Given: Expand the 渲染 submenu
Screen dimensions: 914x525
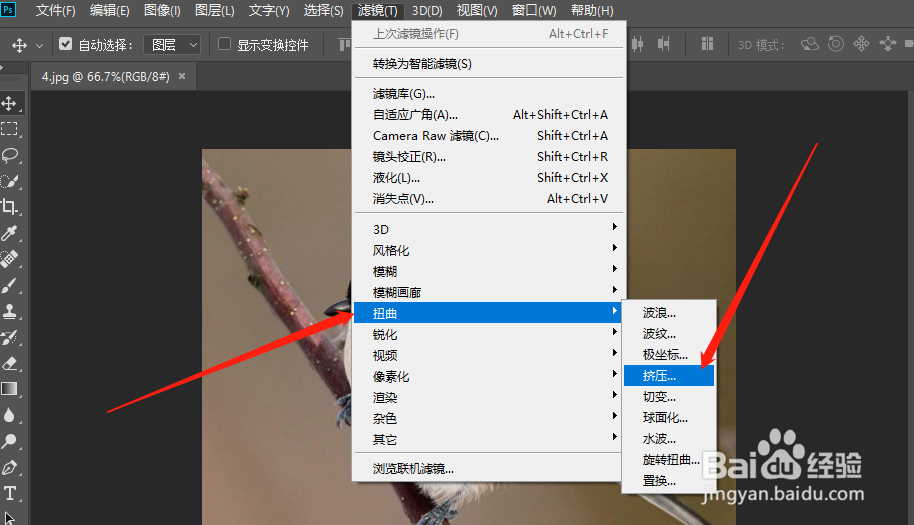Looking at the screenshot, I should click(x=488, y=397).
